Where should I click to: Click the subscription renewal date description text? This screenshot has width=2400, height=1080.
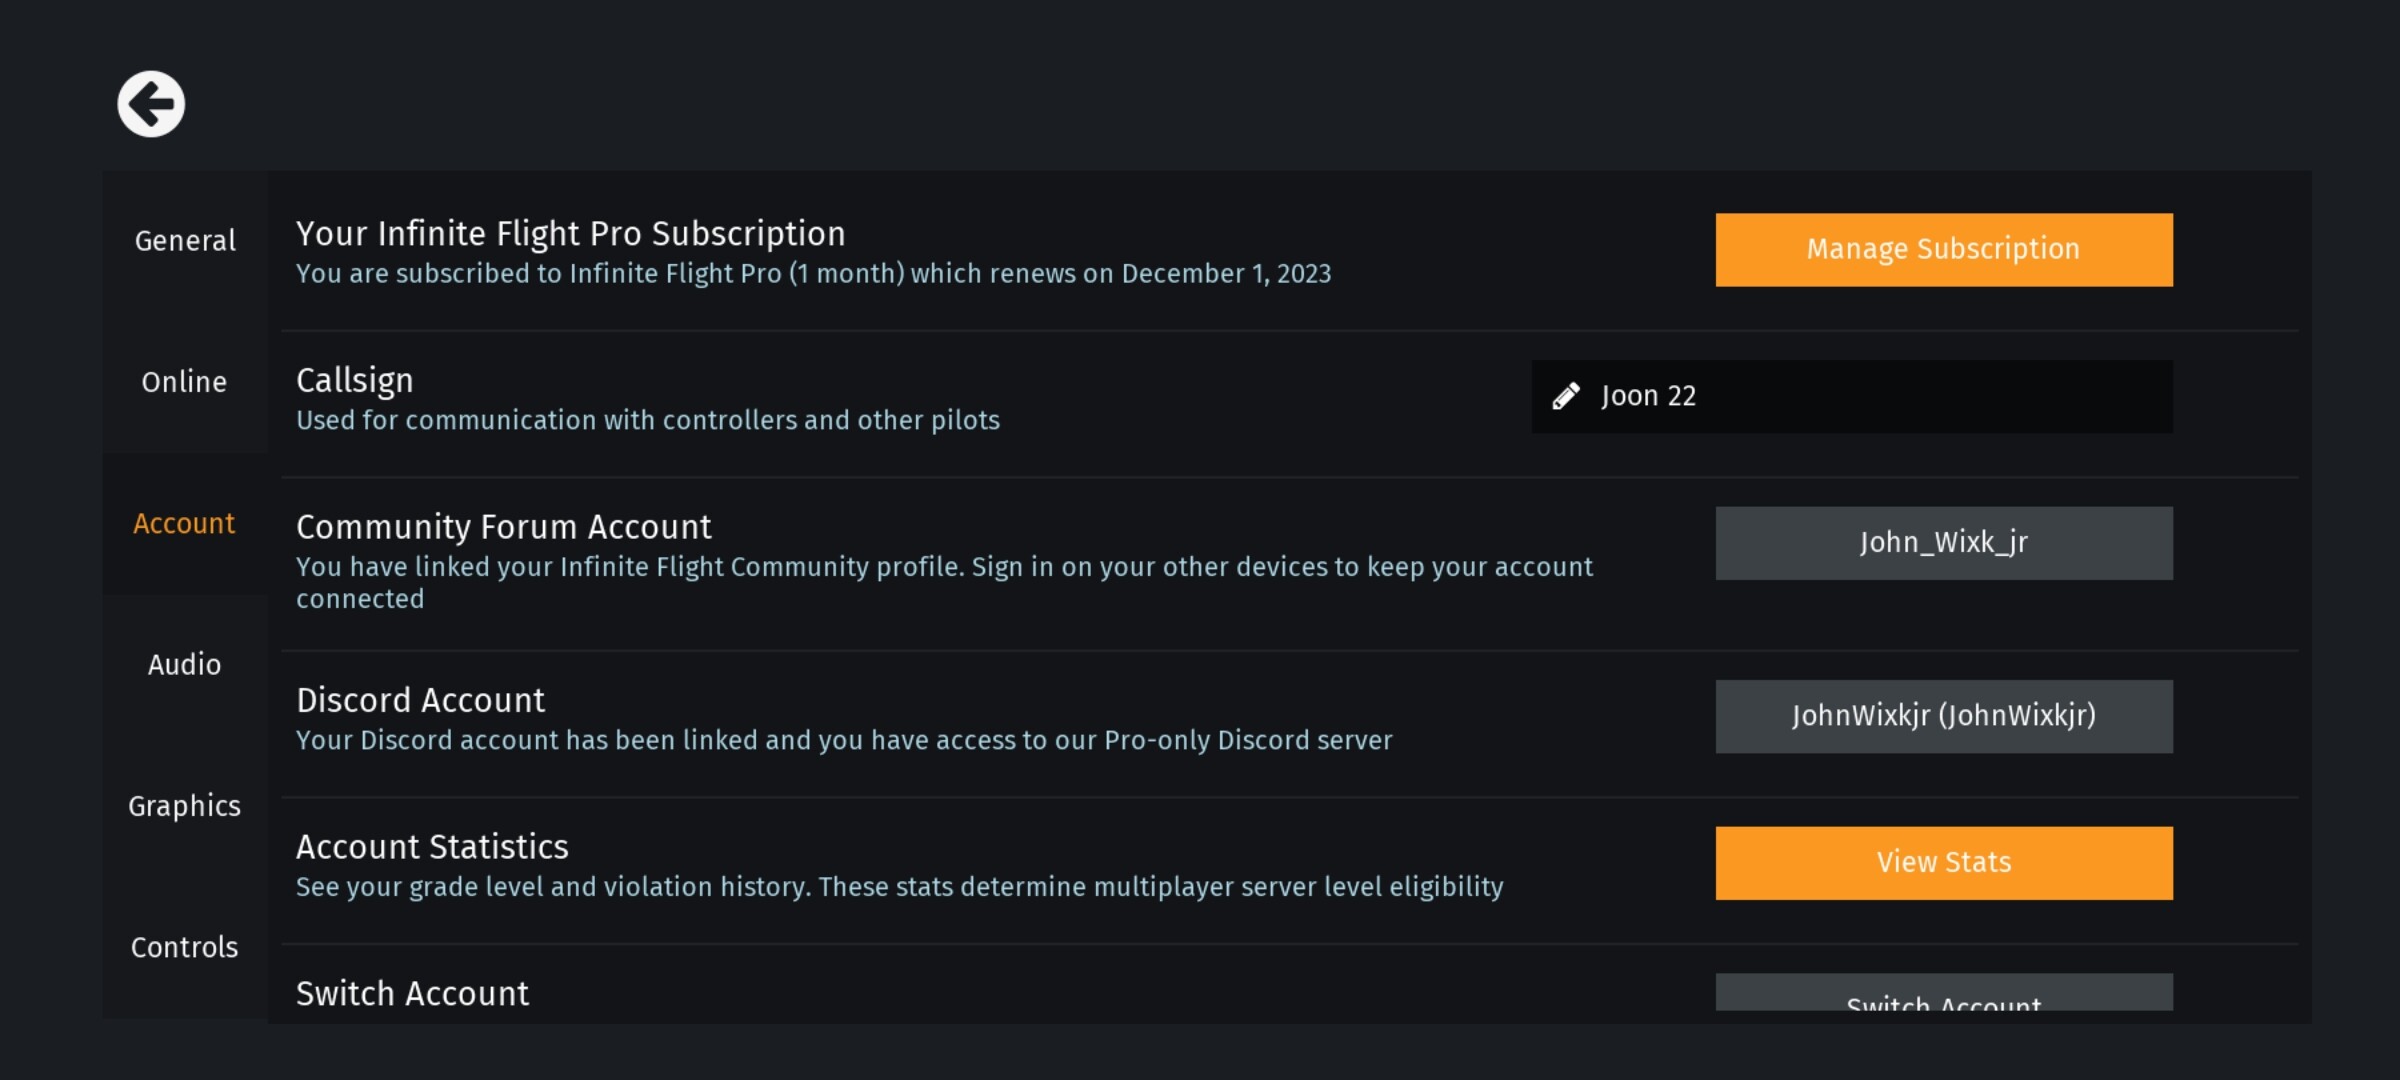point(813,274)
